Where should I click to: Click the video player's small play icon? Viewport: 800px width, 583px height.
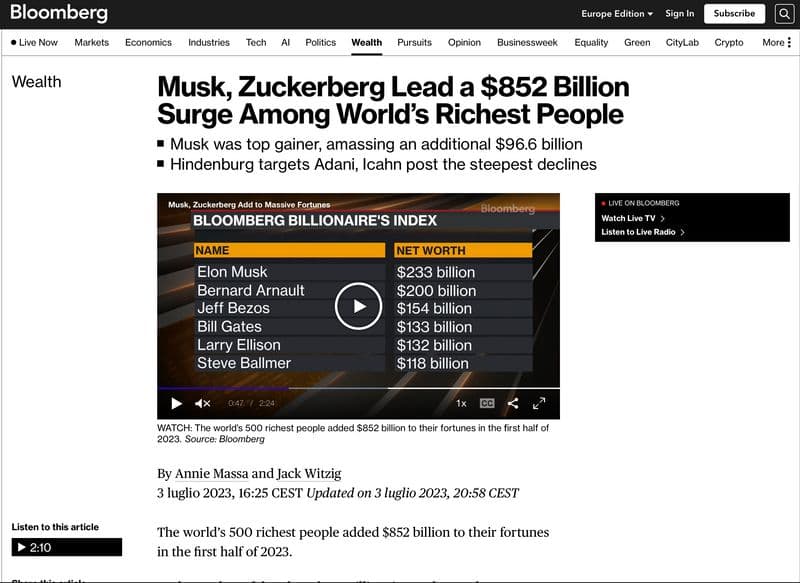[x=177, y=403]
